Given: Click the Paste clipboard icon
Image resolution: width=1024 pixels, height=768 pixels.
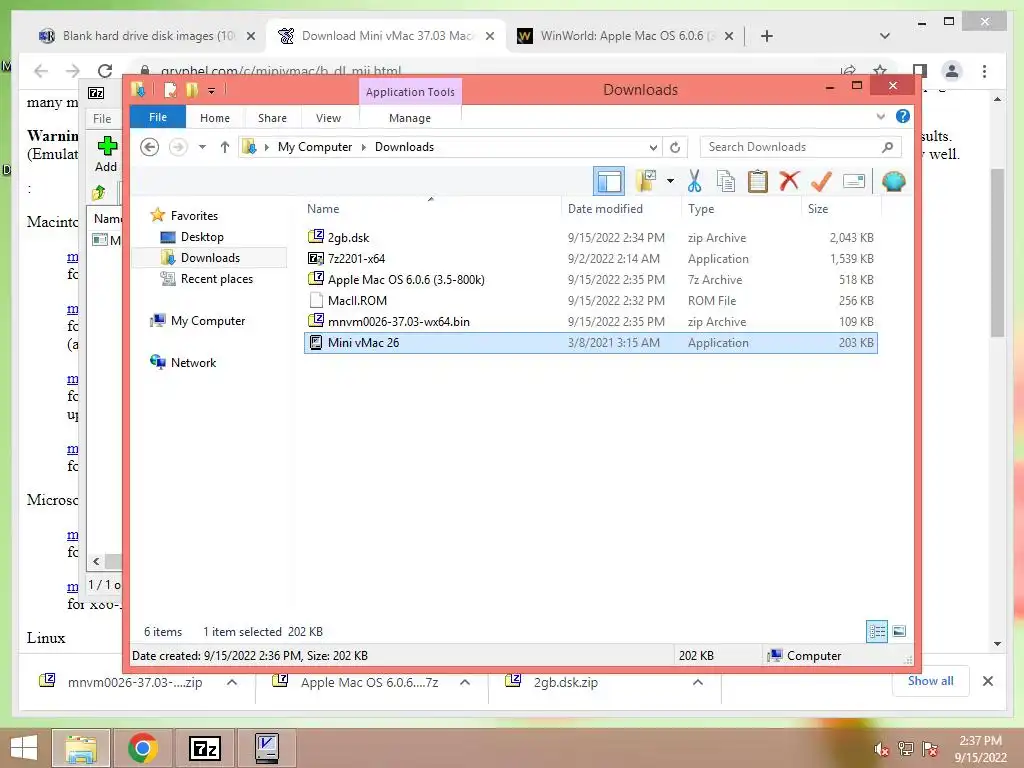Looking at the screenshot, I should (758, 181).
